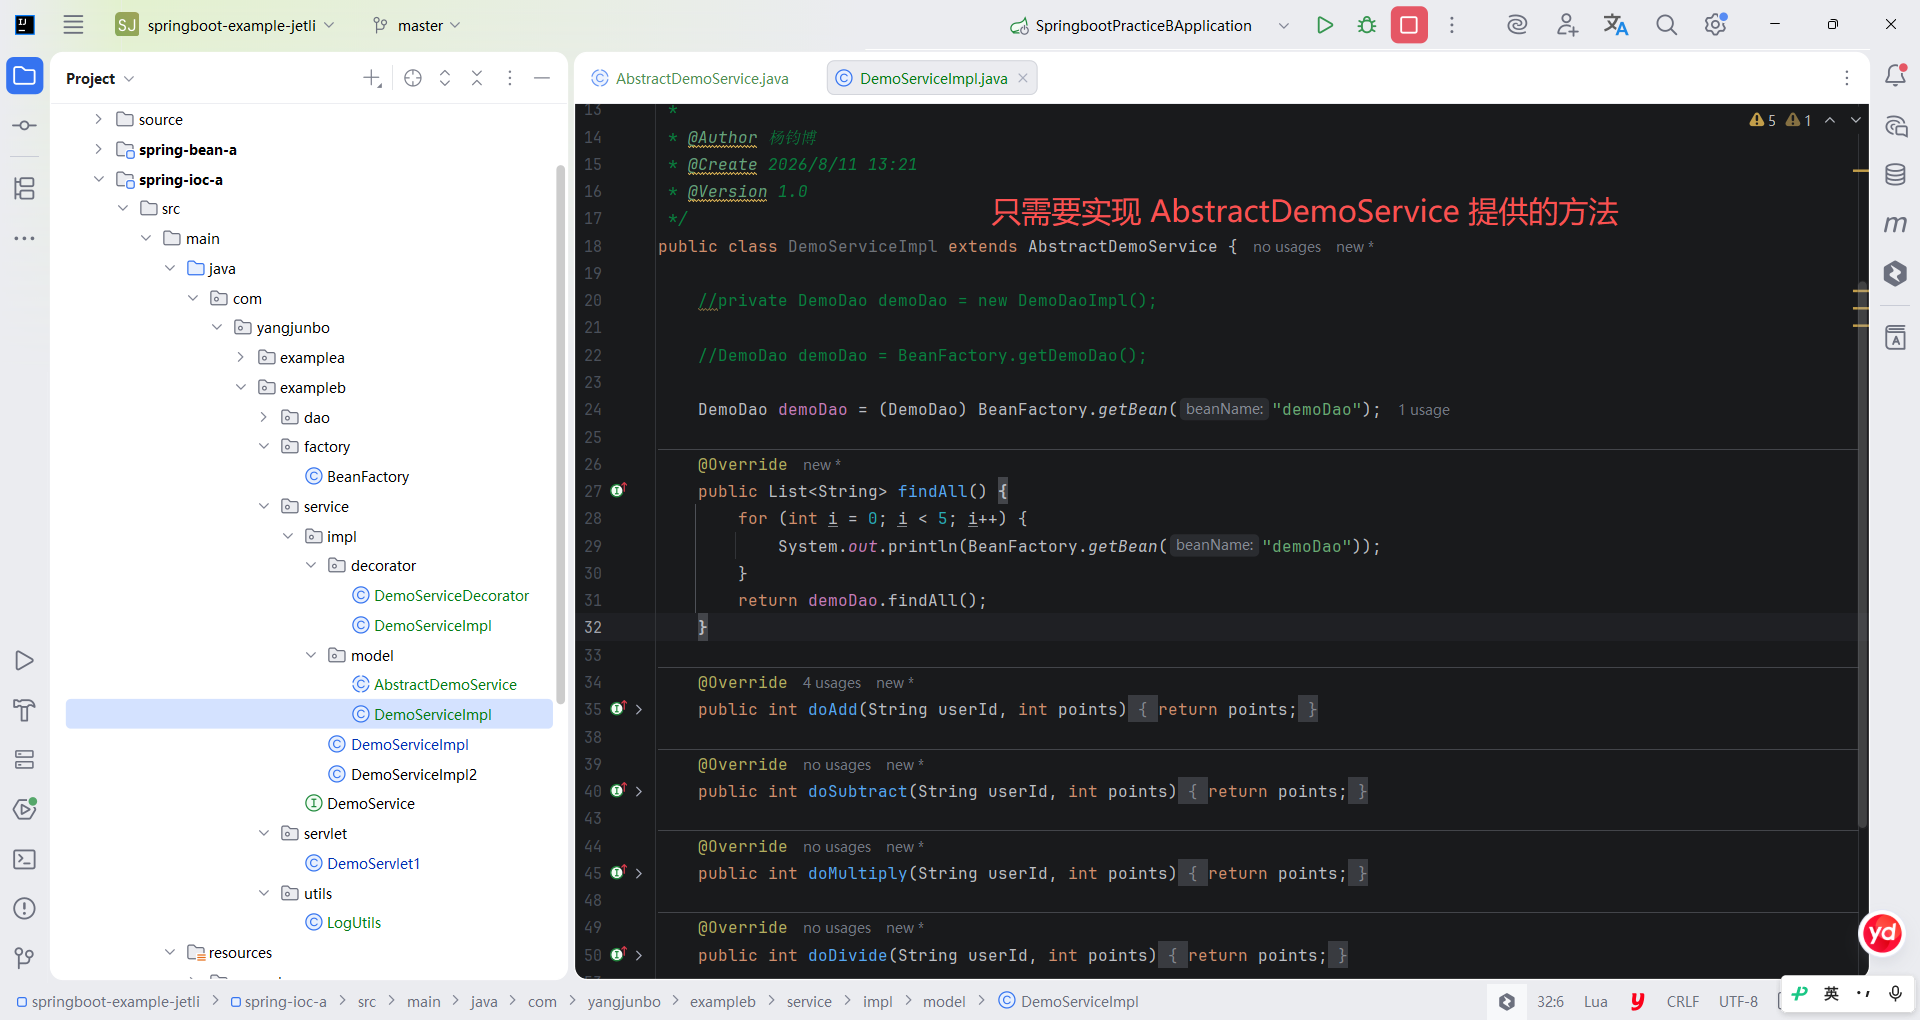Click the implements gutter icon on line 27
Screen dimensions: 1920x1020
click(618, 490)
